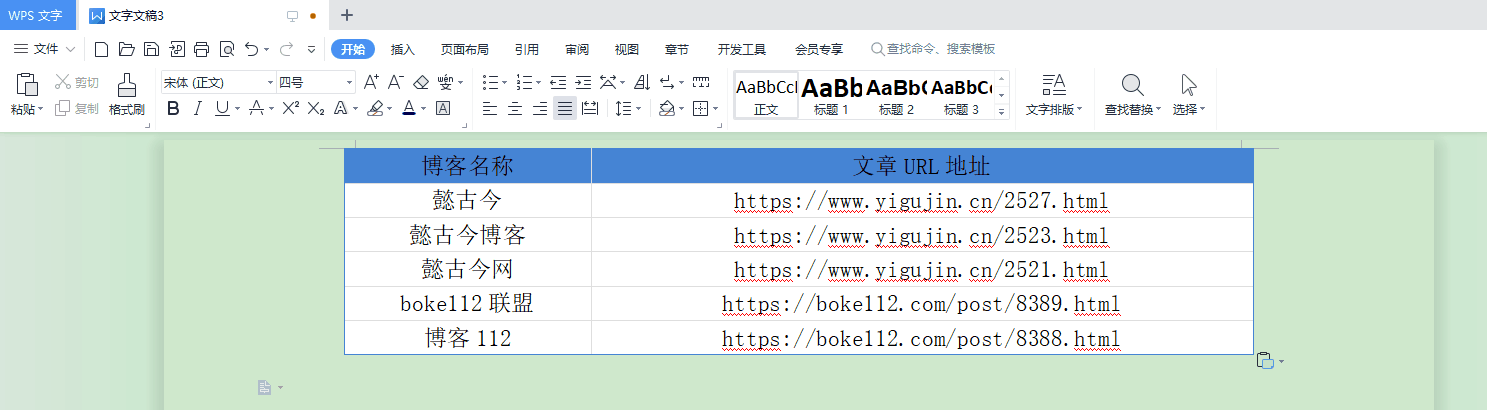The height and width of the screenshot is (410, 1487).
Task: Toggle Italic formatting
Action: (x=197, y=108)
